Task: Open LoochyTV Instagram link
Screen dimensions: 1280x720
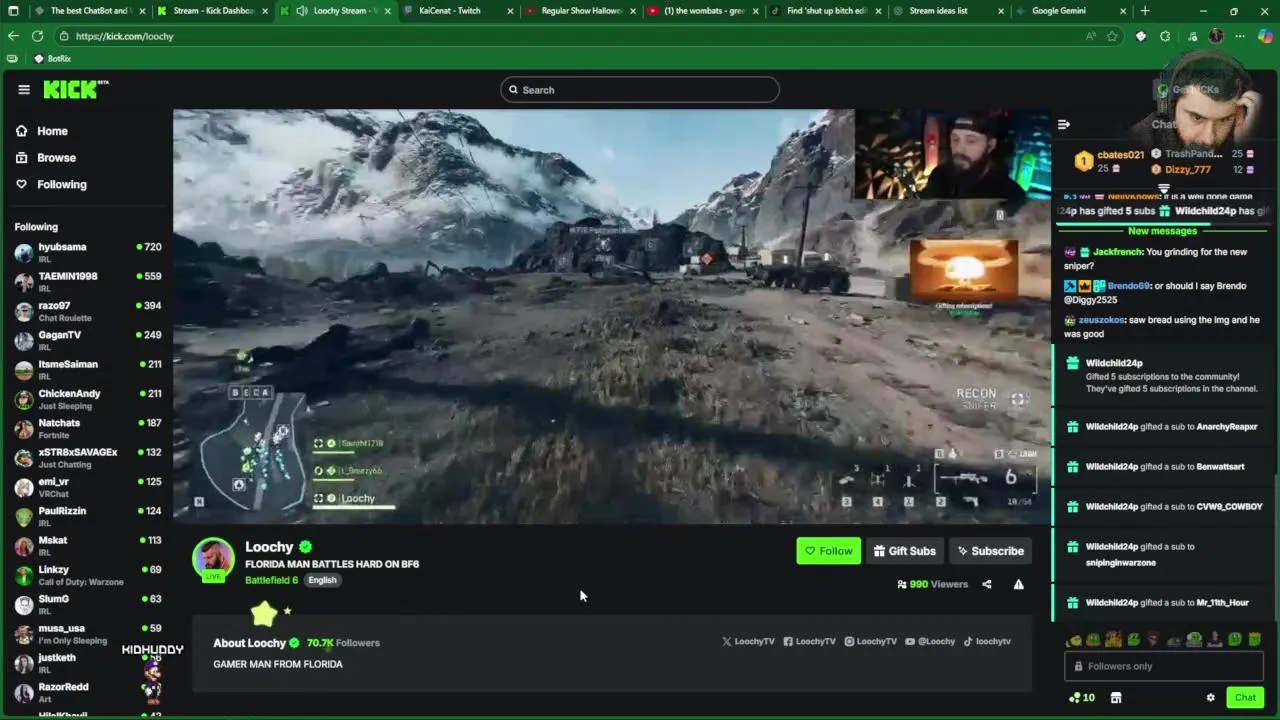Action: (870, 642)
